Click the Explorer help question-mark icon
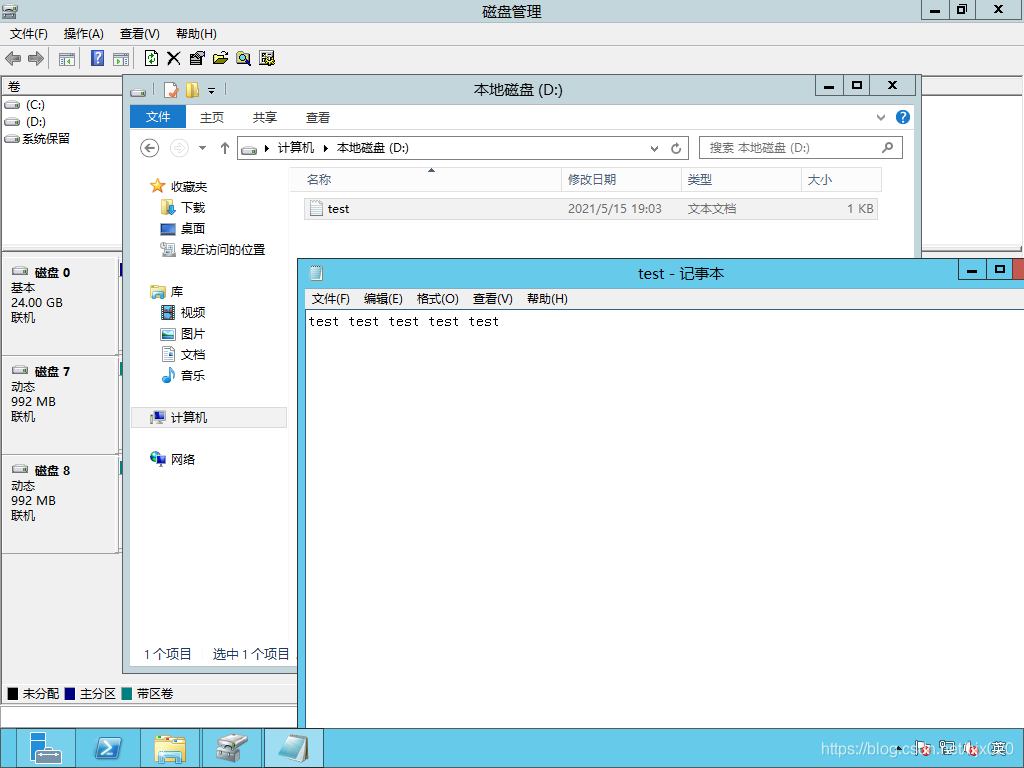 coord(903,117)
